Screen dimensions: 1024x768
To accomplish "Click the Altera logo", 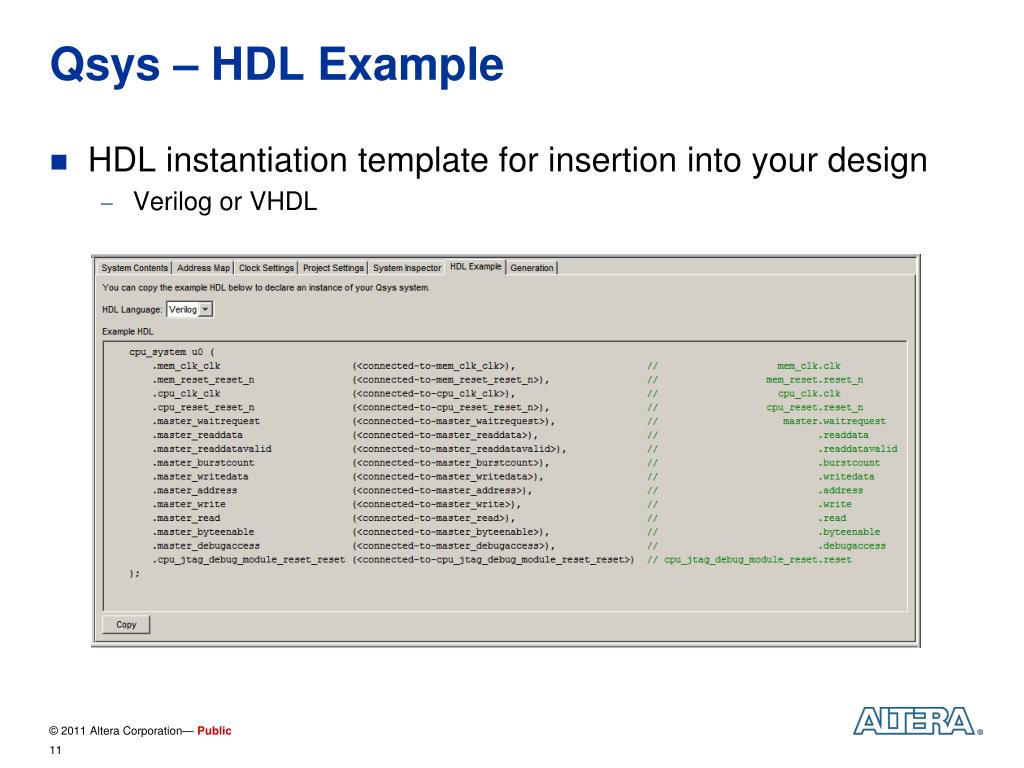I will click(x=917, y=721).
